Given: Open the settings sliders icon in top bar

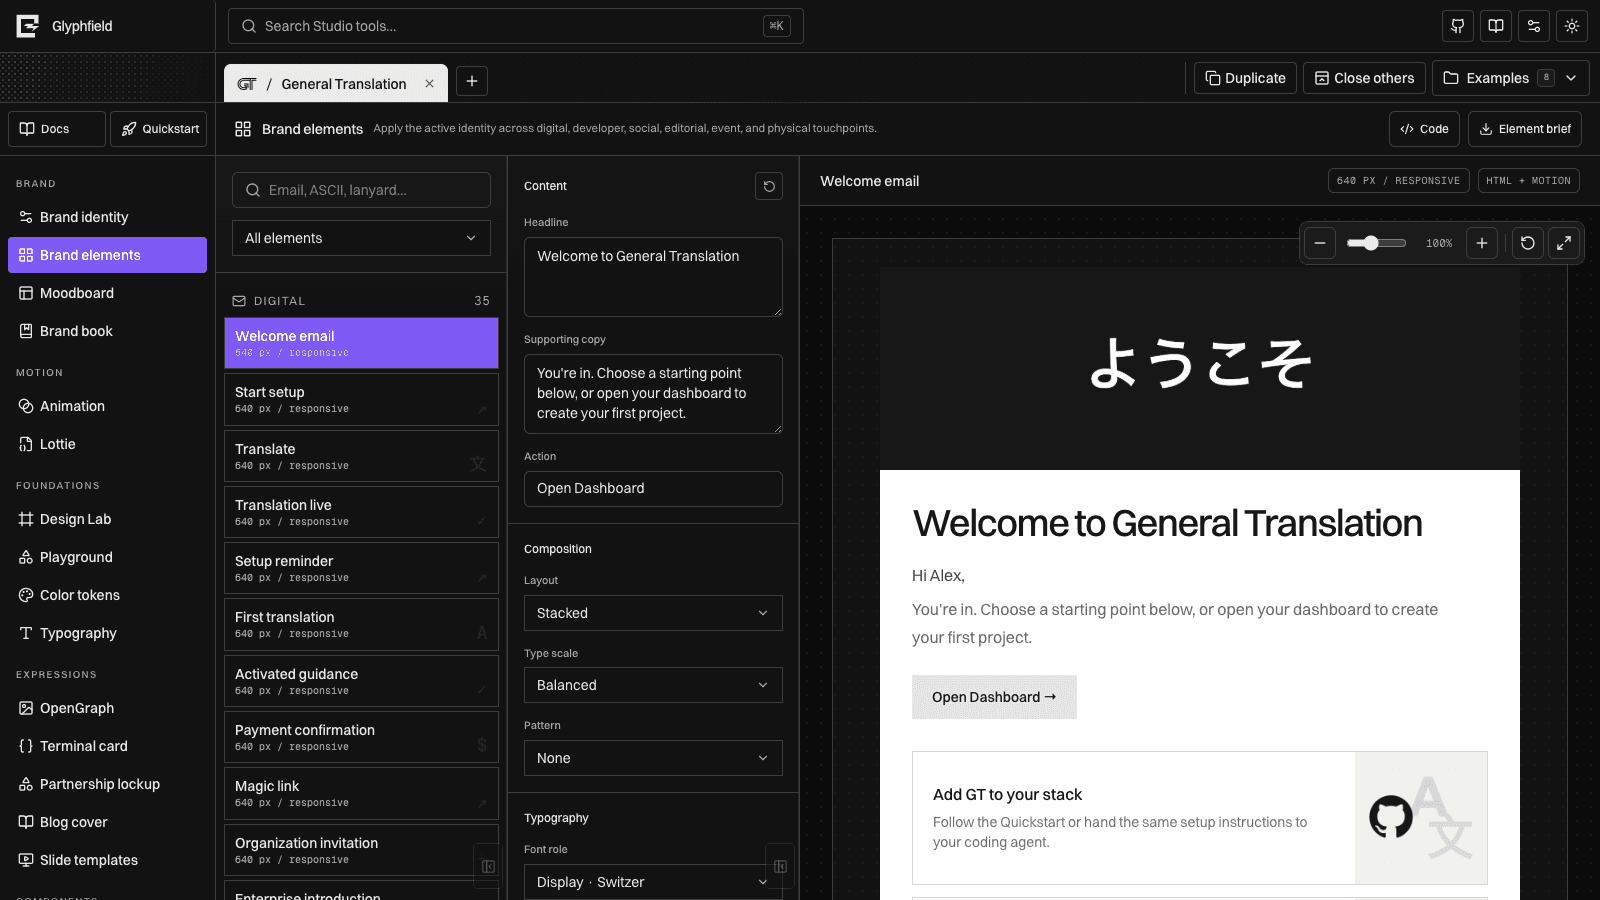Looking at the screenshot, I should click(x=1534, y=26).
